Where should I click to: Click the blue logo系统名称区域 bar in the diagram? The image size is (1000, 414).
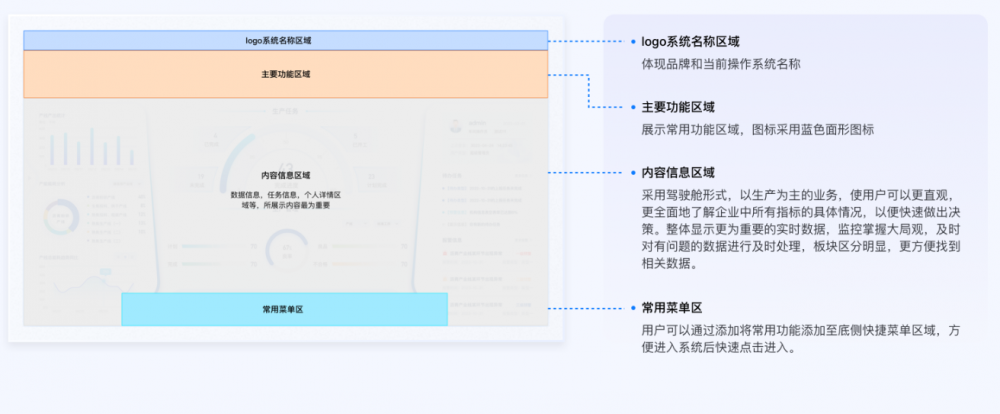pyautogui.click(x=285, y=40)
